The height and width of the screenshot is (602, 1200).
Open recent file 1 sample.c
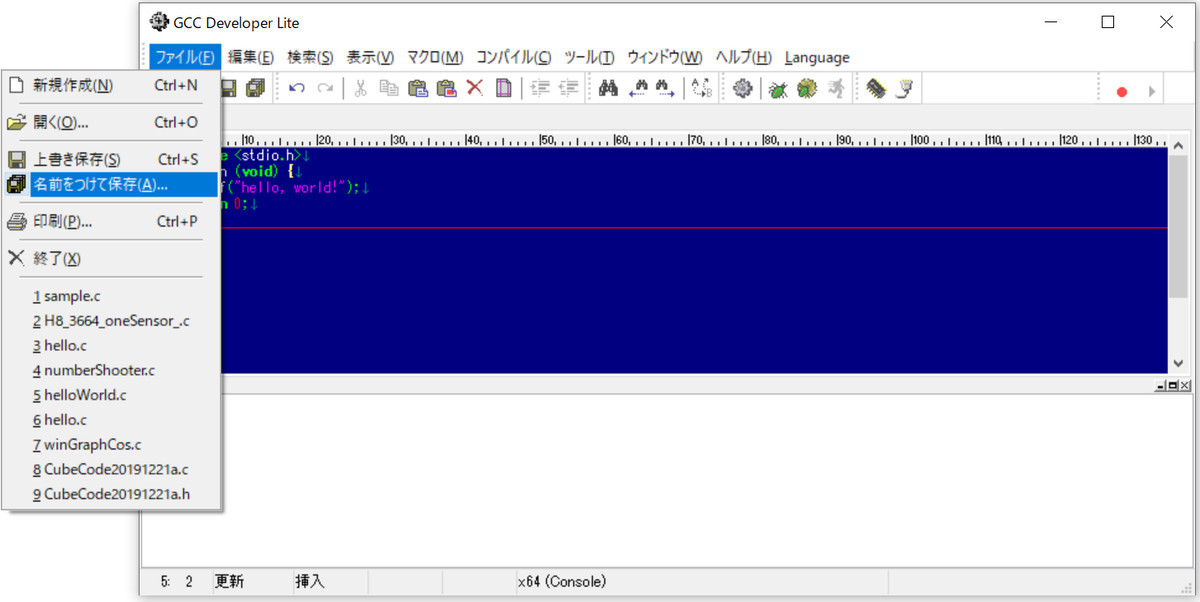pyautogui.click(x=112, y=296)
